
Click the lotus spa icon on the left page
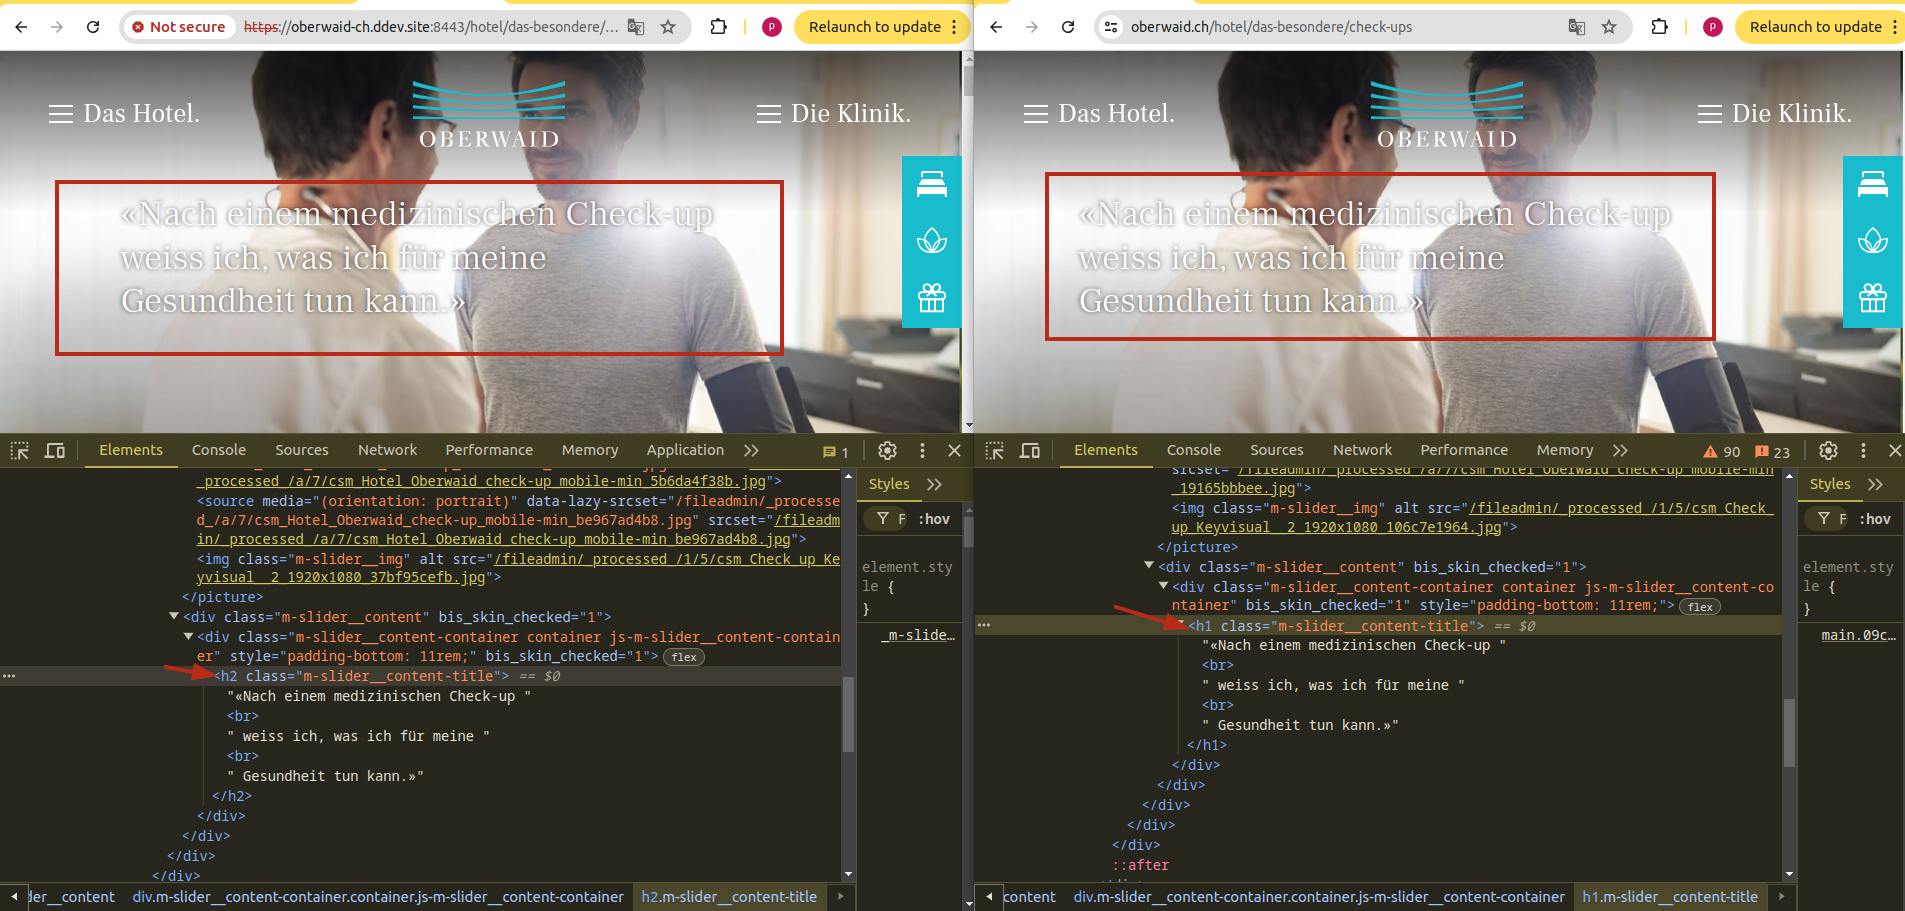click(932, 241)
